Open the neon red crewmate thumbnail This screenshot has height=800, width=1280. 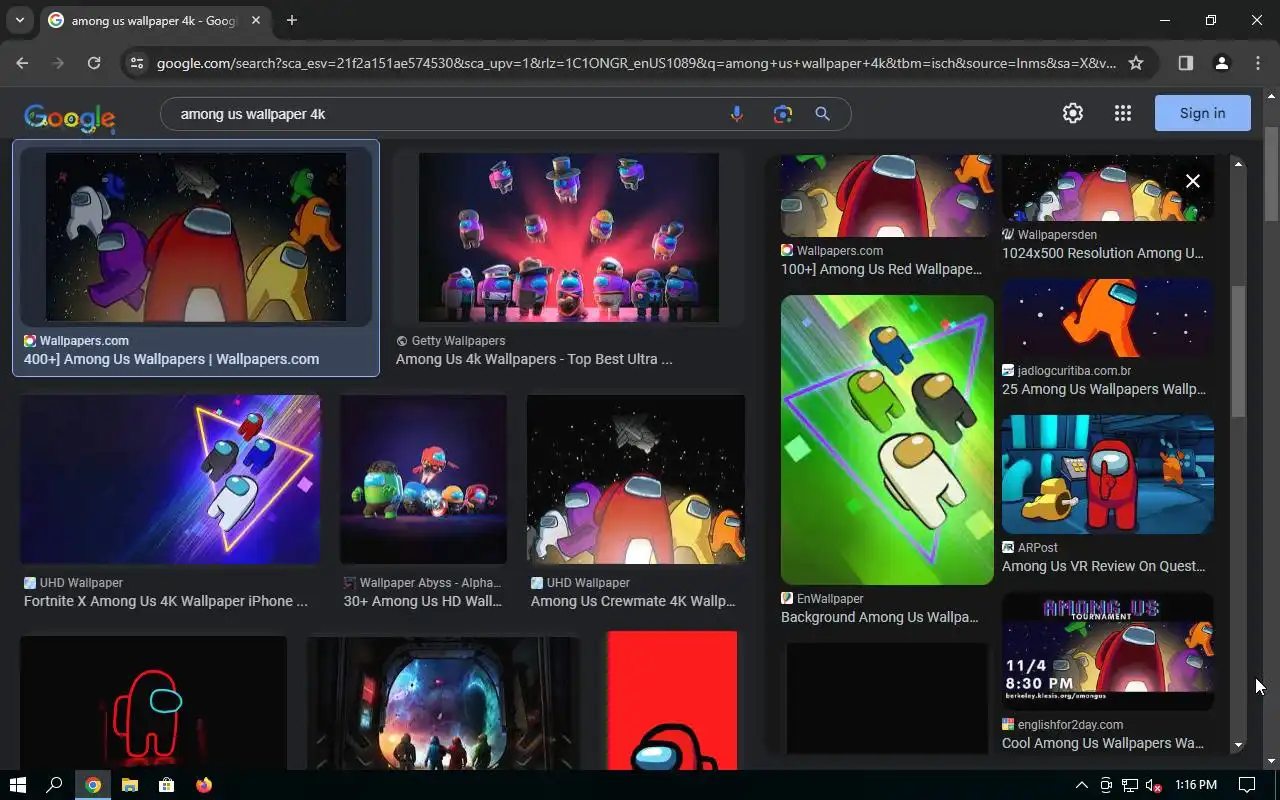click(153, 703)
